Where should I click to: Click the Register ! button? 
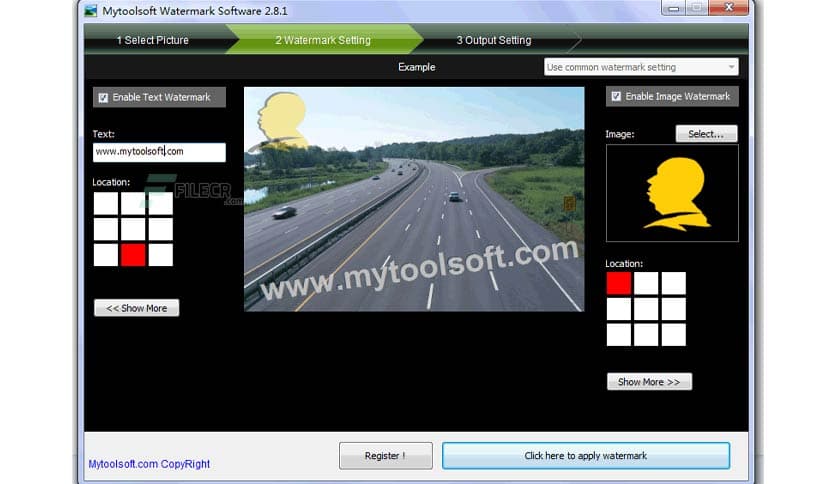point(385,456)
